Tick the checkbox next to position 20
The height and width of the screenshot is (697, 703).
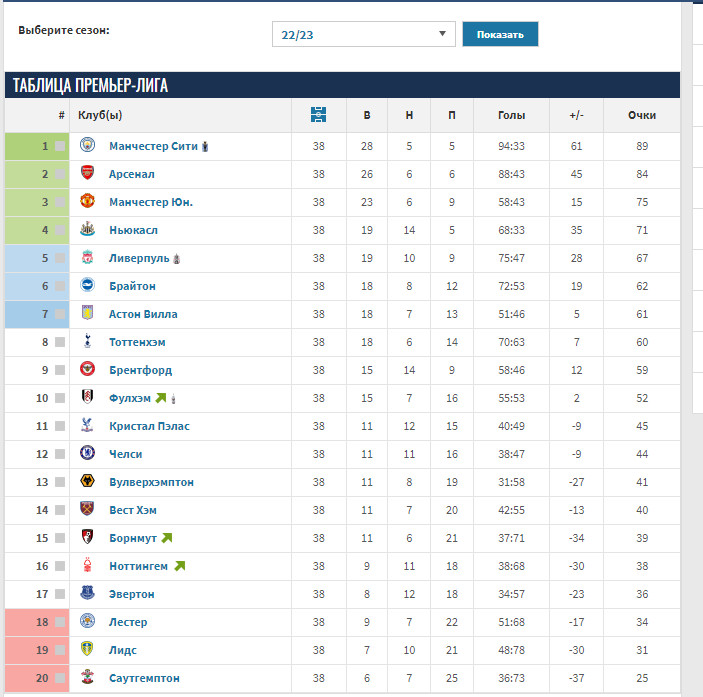coord(60,678)
